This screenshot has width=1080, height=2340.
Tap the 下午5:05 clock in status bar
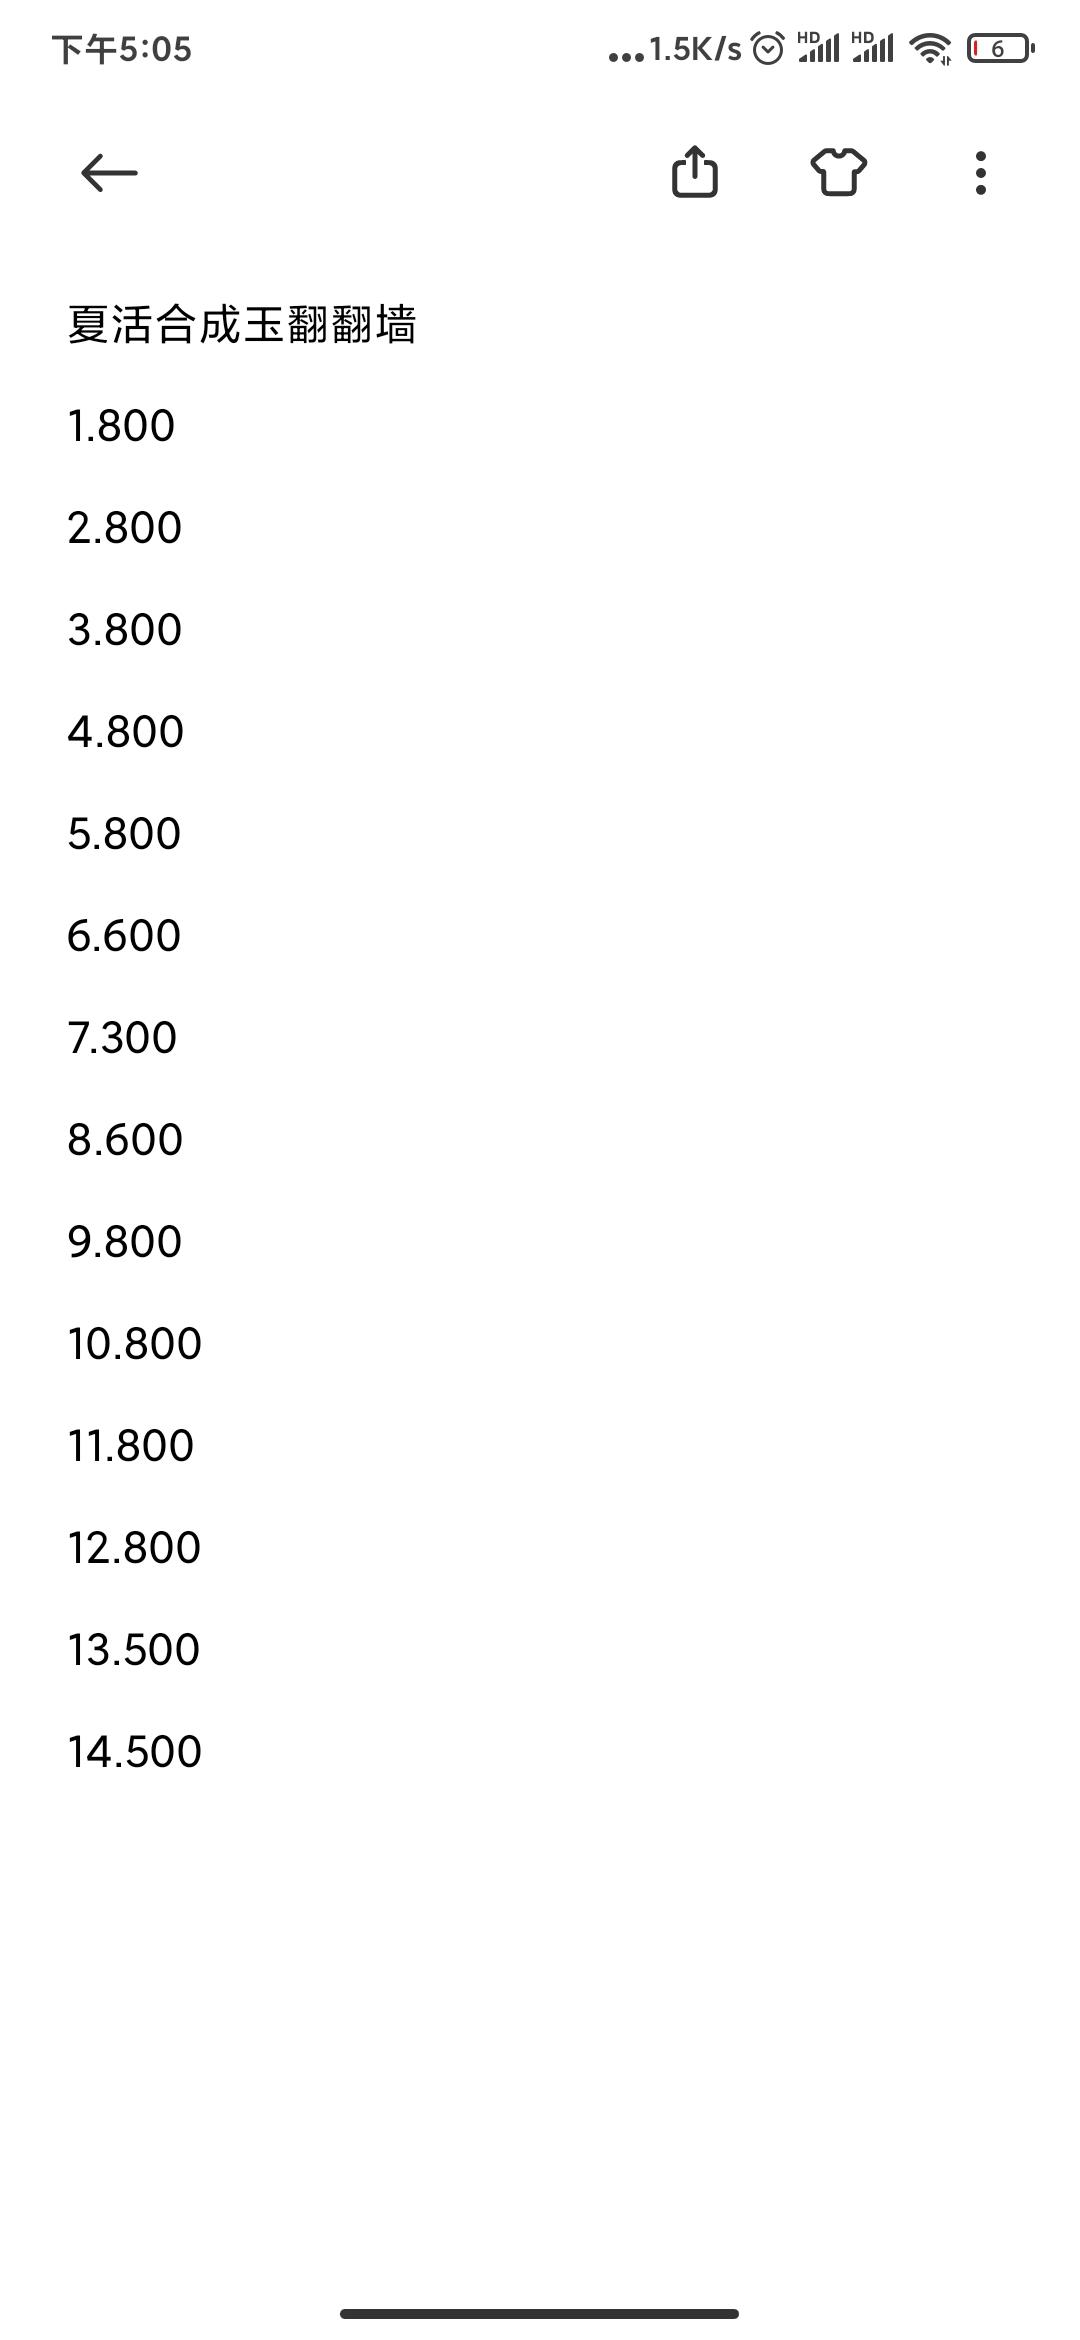pyautogui.click(x=122, y=49)
